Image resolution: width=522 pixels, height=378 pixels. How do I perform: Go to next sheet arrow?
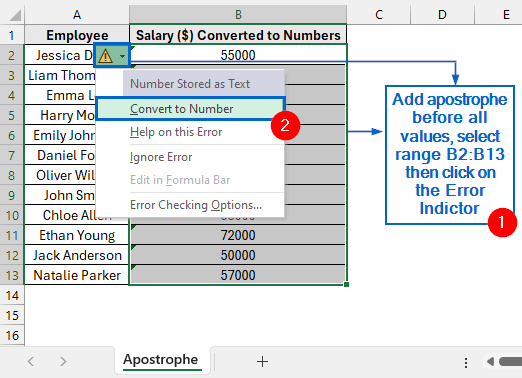pyautogui.click(x=63, y=361)
